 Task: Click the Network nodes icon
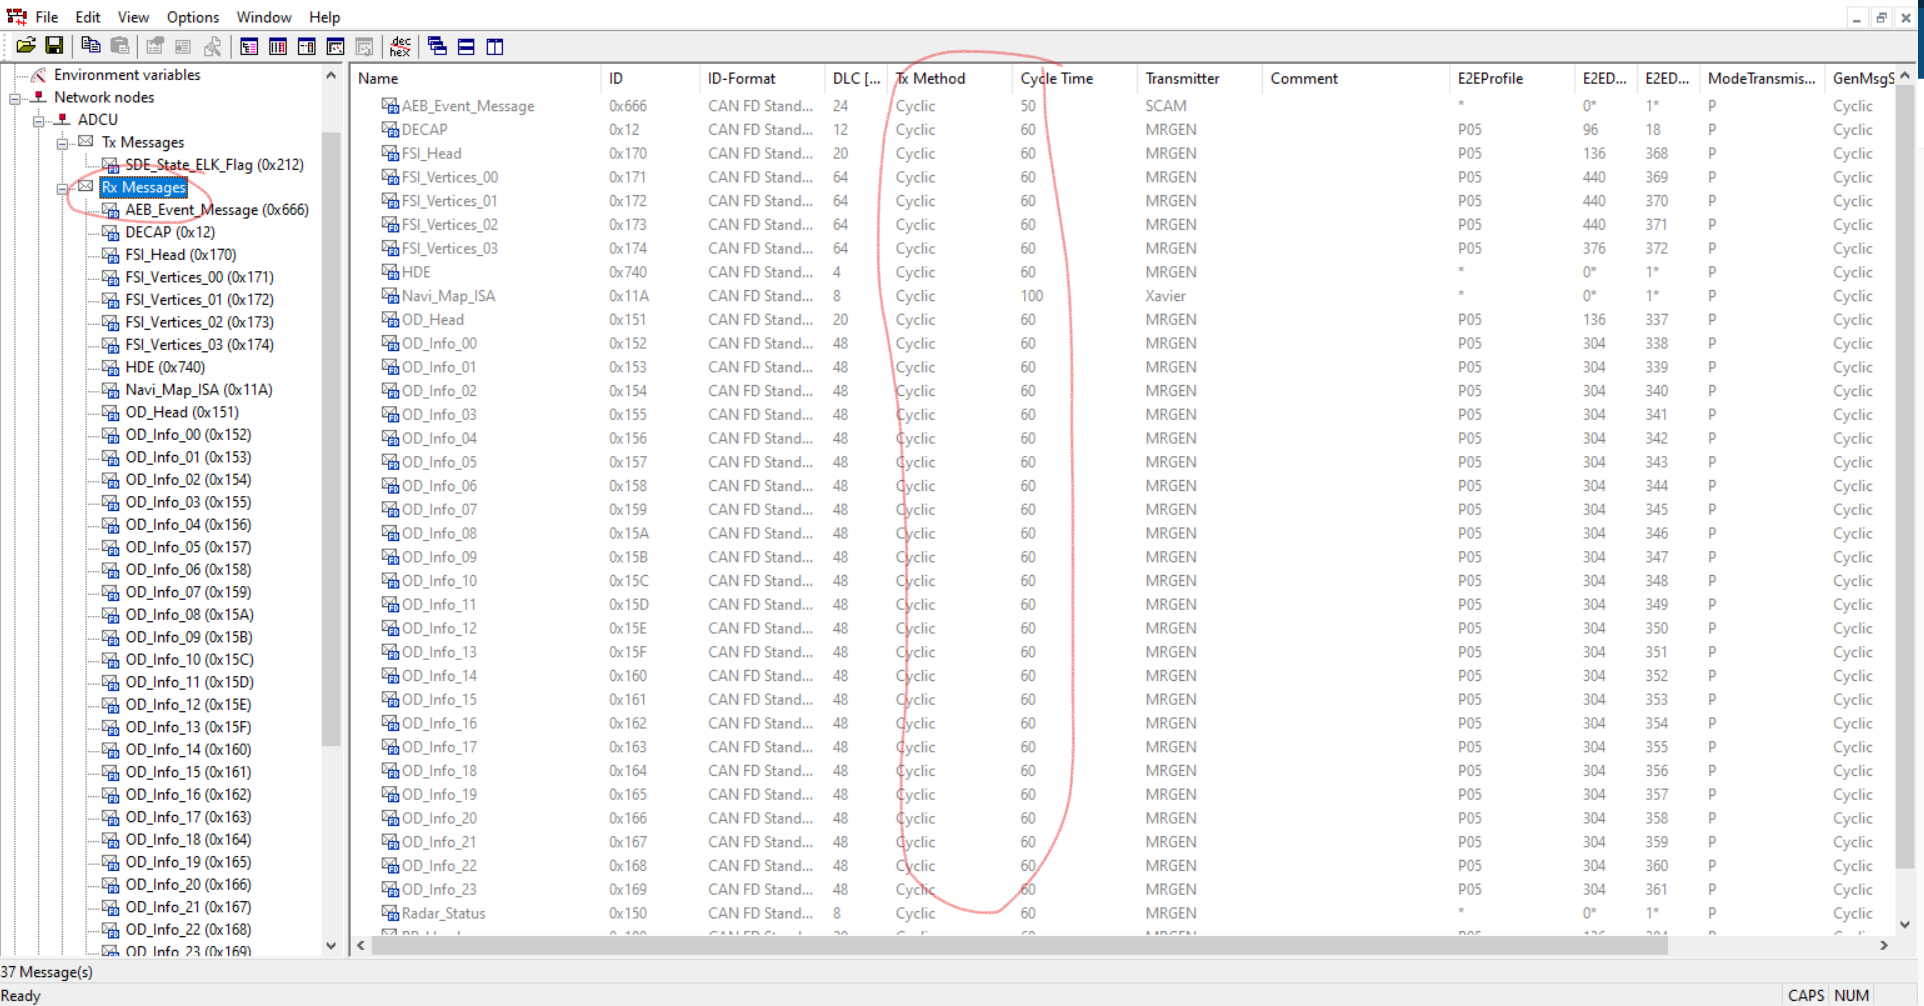pyautogui.click(x=38, y=97)
